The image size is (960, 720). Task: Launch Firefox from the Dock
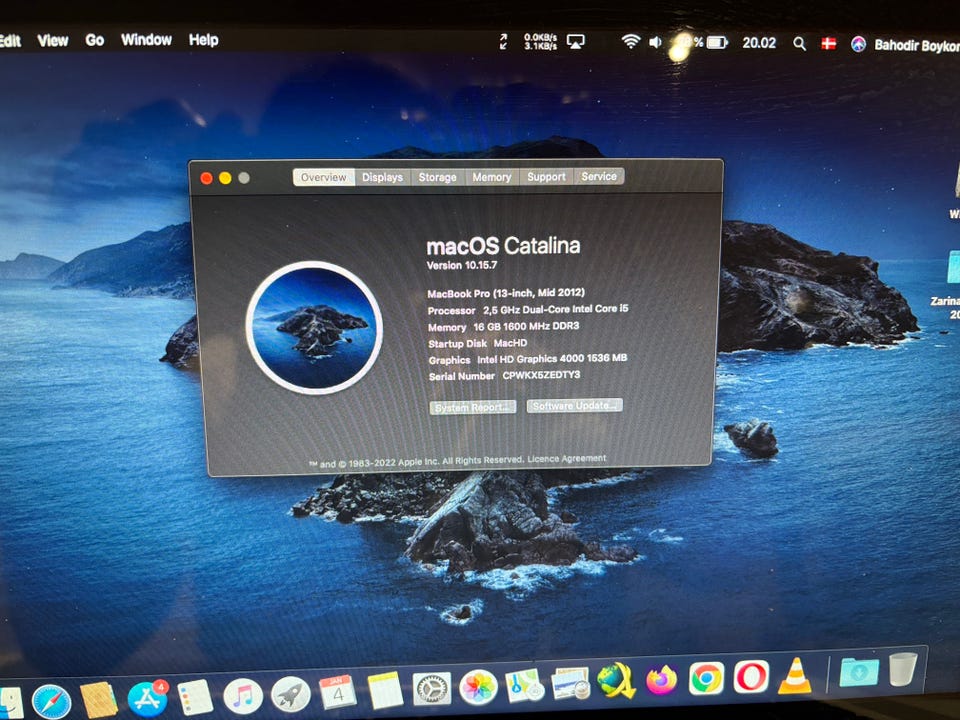pos(661,680)
